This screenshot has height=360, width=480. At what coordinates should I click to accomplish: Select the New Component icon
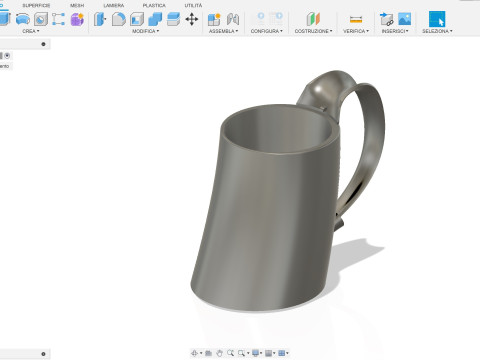pyautogui.click(x=214, y=19)
